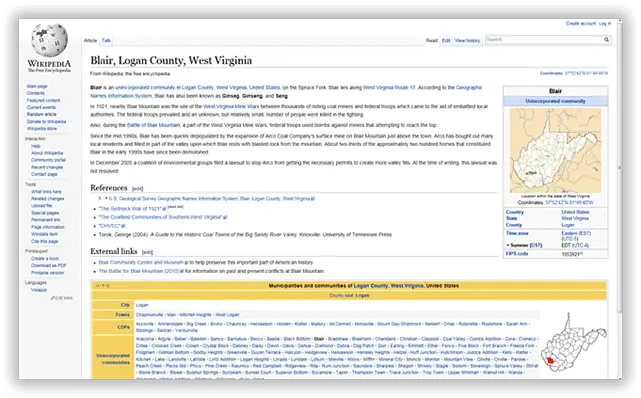Click Unincorporated community in infobox header
The image size is (641, 398).
tap(555, 101)
